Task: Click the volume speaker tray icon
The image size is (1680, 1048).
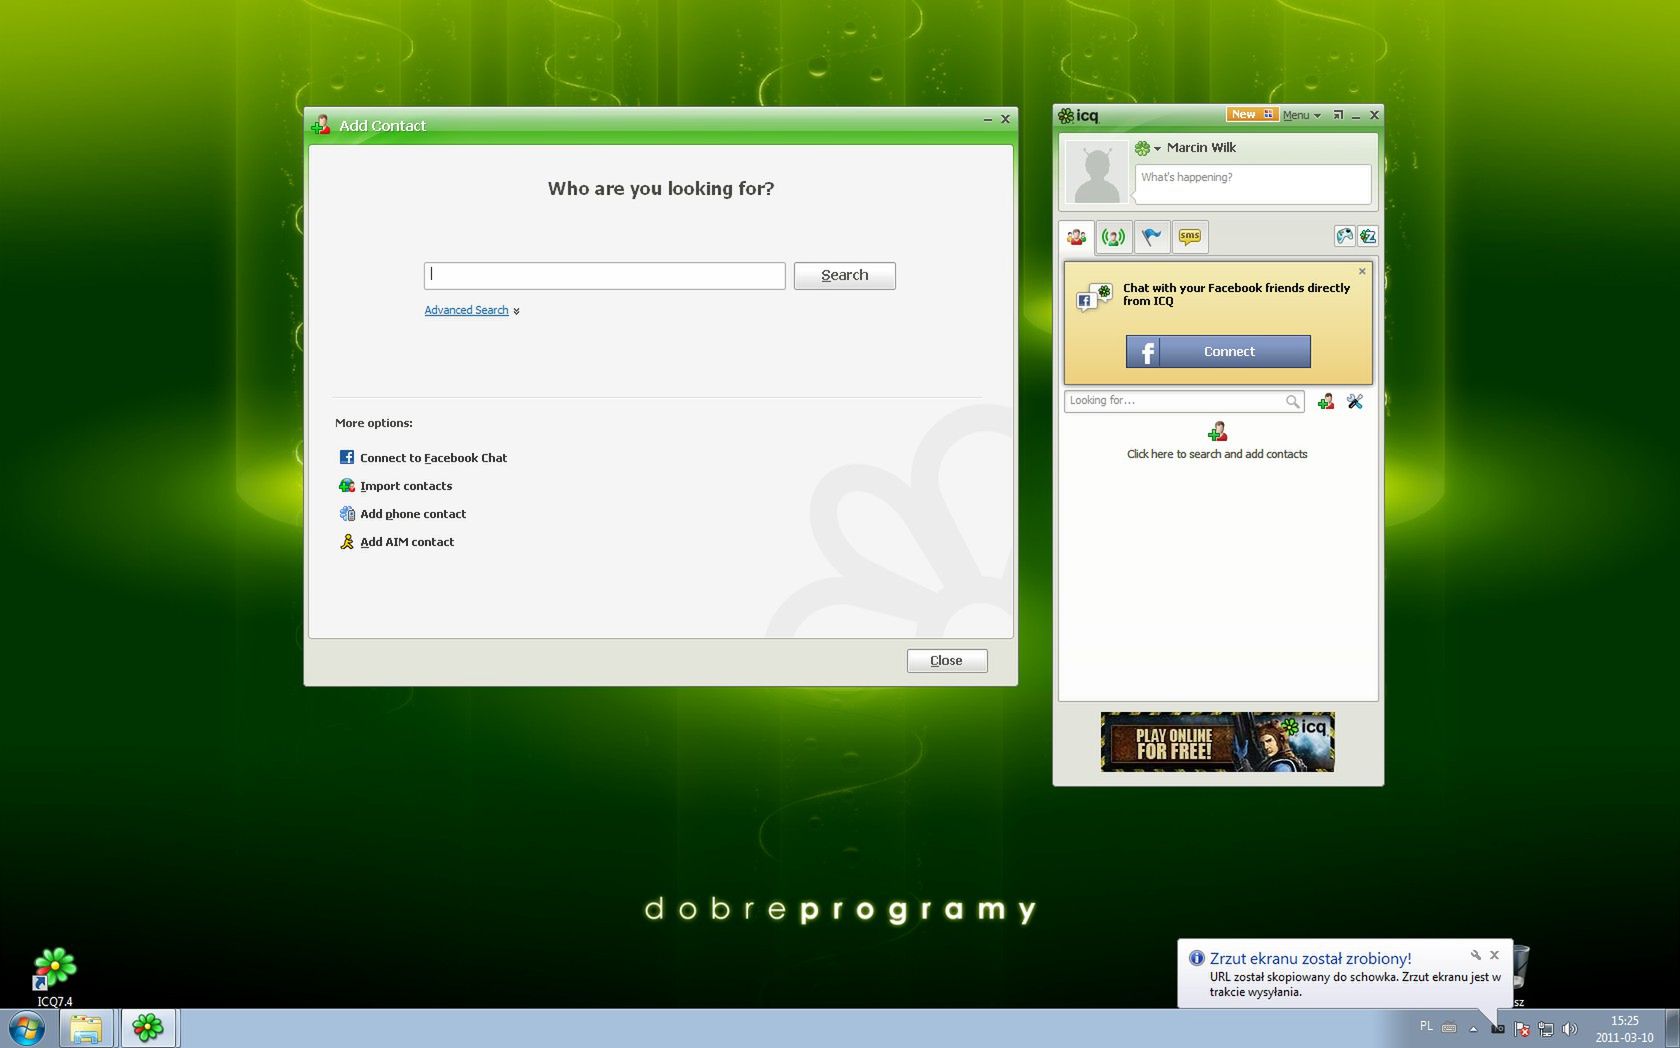Action: pyautogui.click(x=1569, y=1028)
